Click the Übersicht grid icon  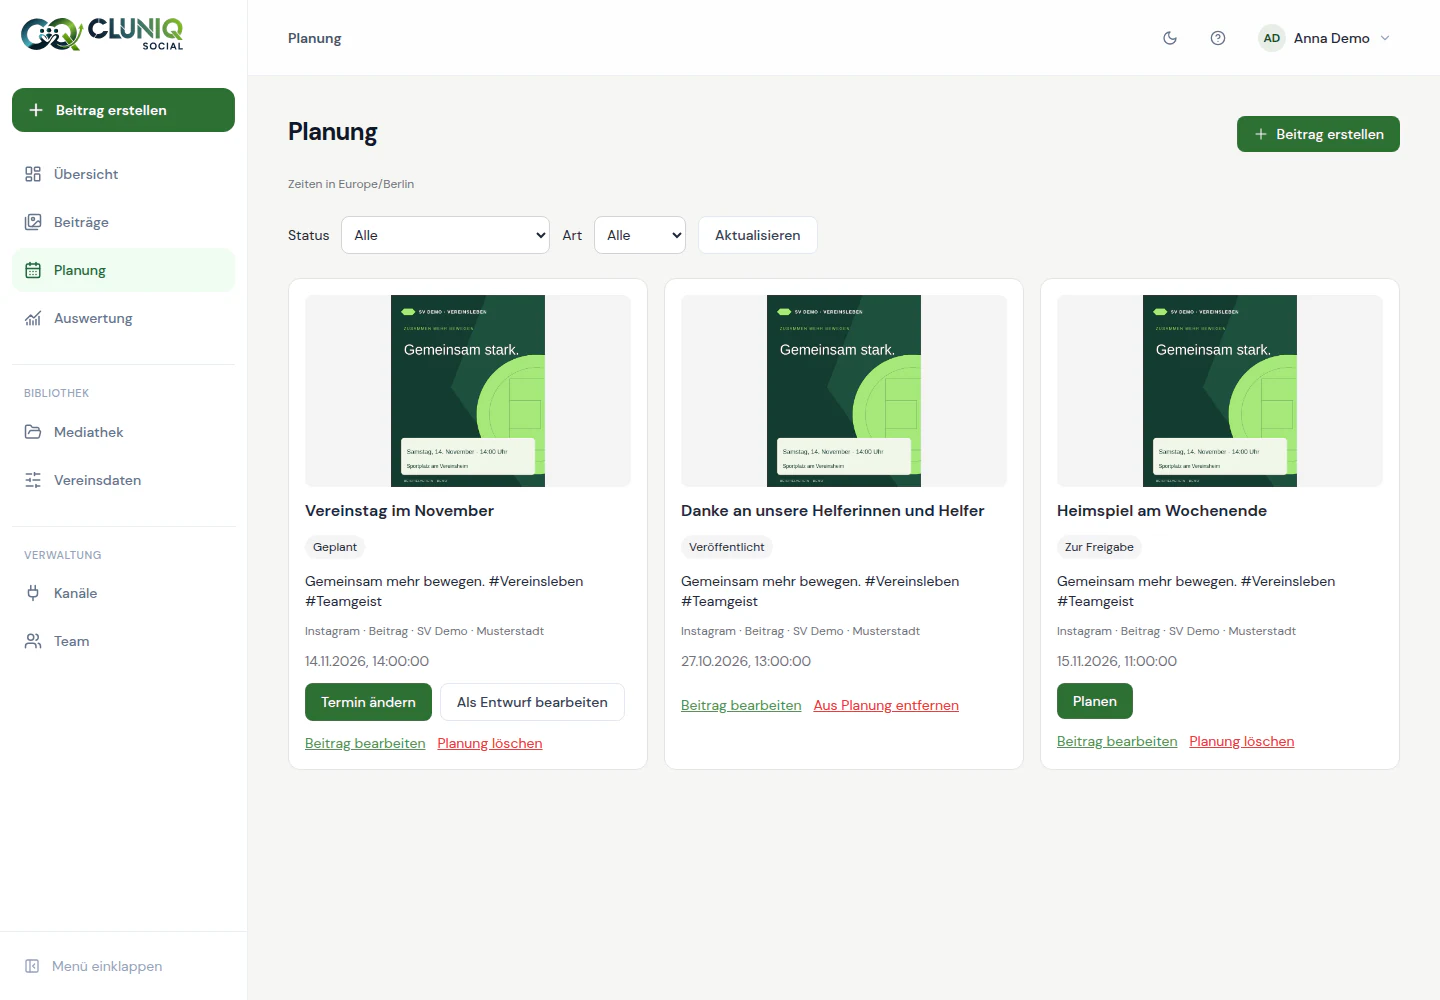(x=33, y=174)
